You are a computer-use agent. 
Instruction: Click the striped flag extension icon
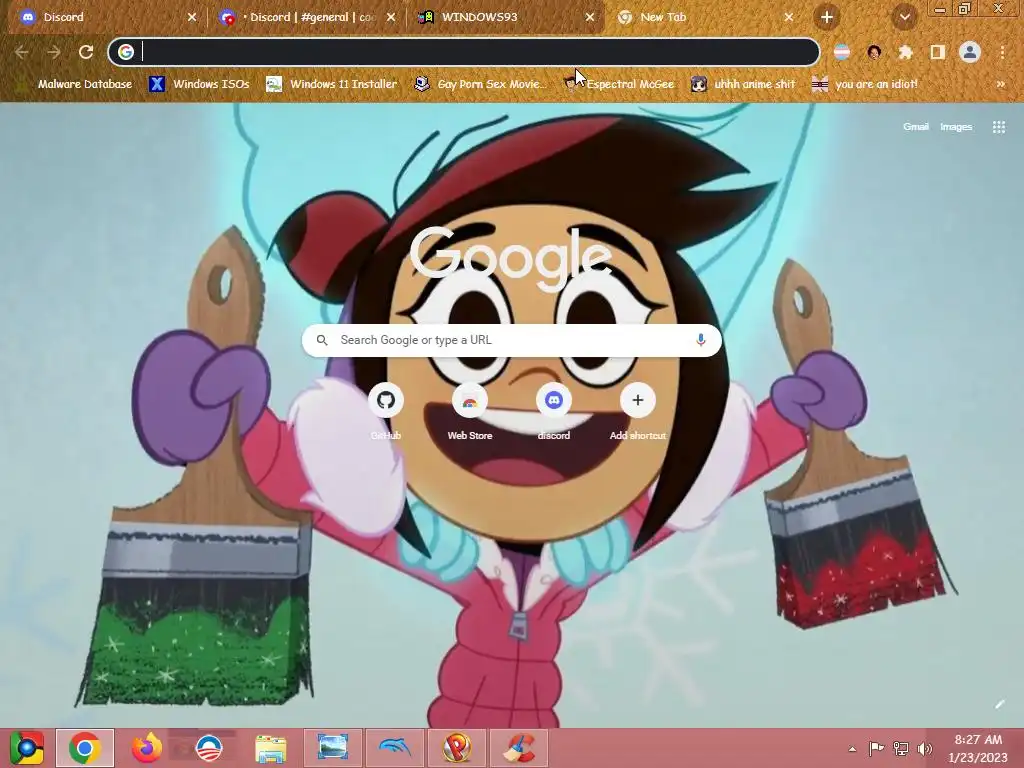pyautogui.click(x=842, y=52)
